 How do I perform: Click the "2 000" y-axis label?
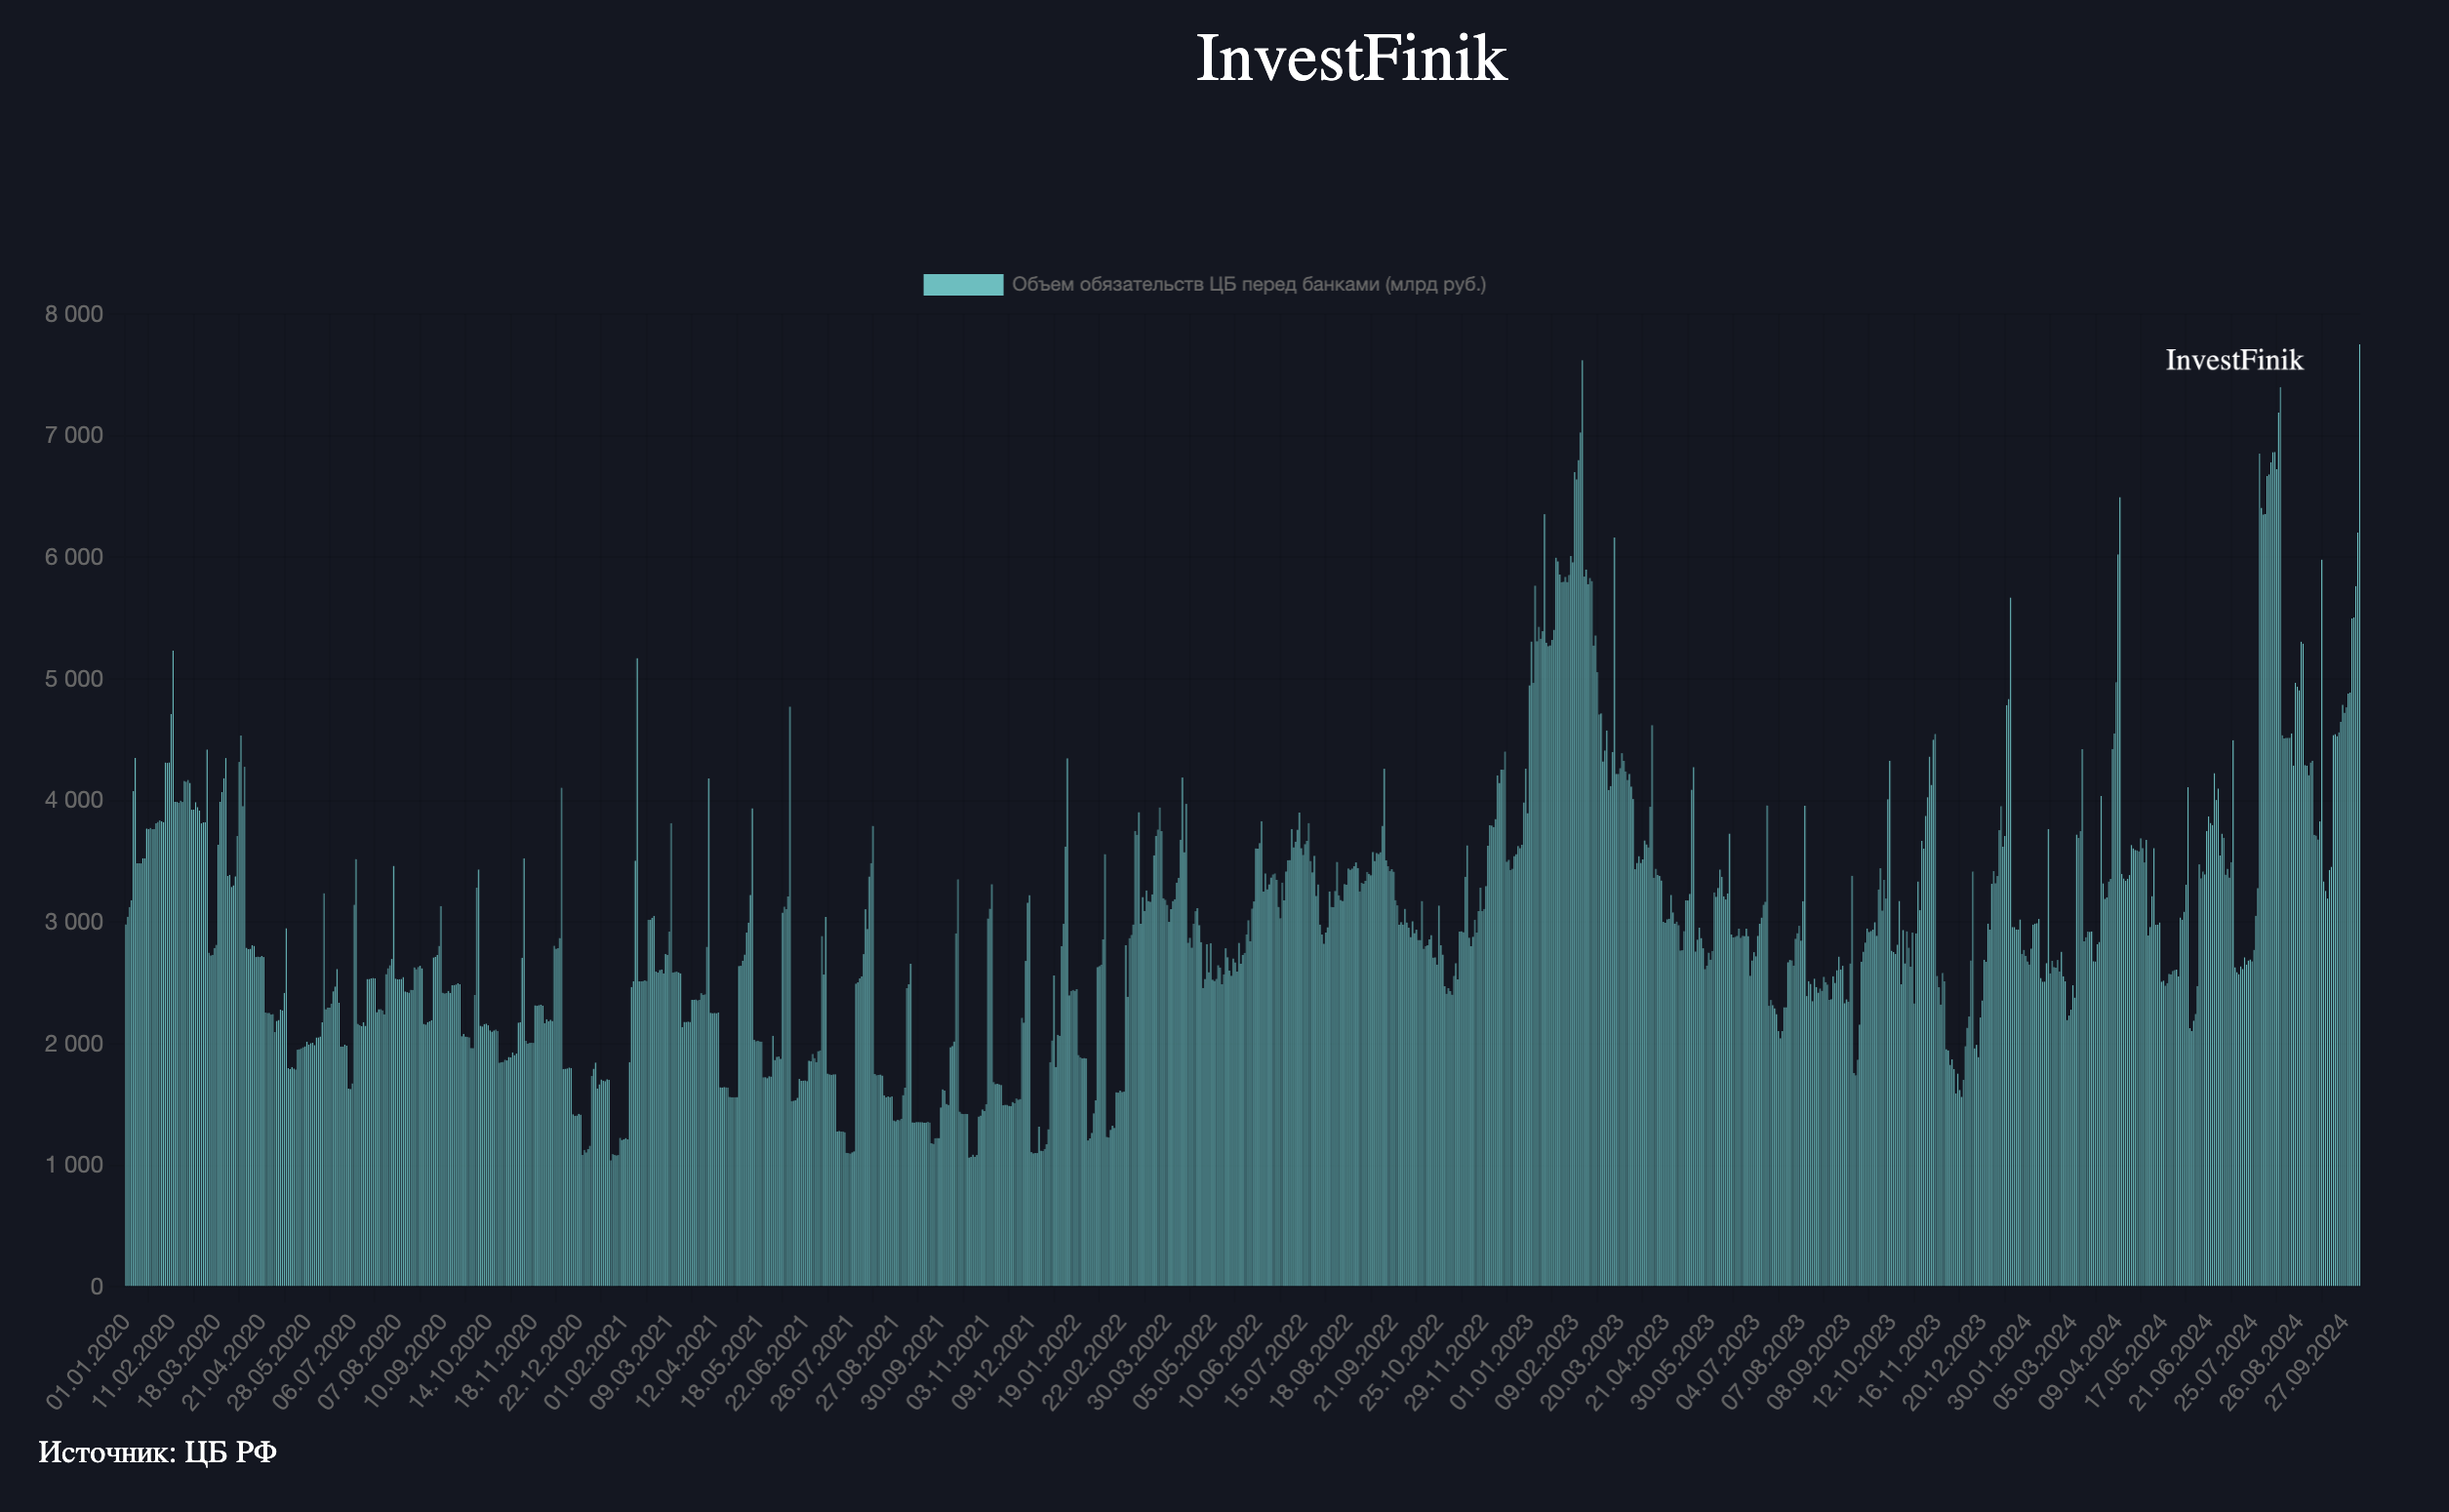74,1043
